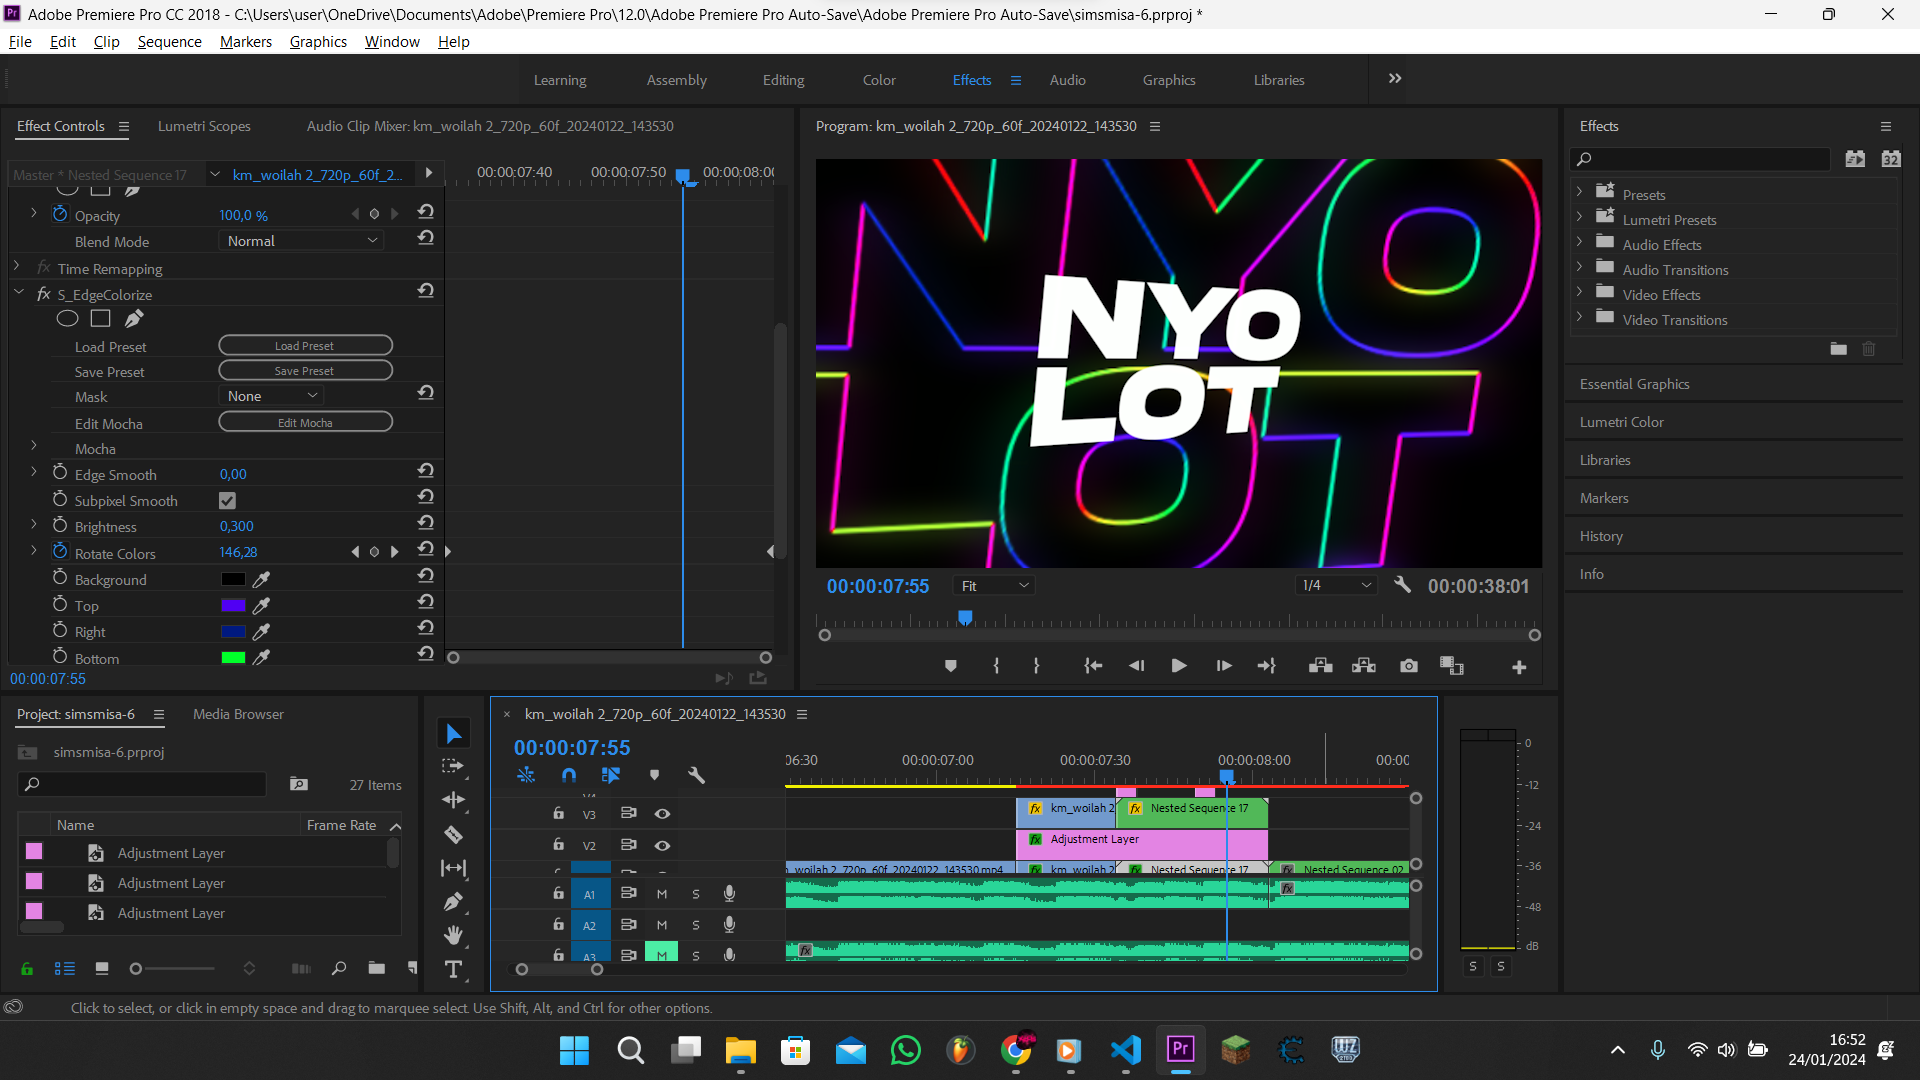Select the Ripple Edit tool
This screenshot has height=1080, width=1920.
coord(453,800)
